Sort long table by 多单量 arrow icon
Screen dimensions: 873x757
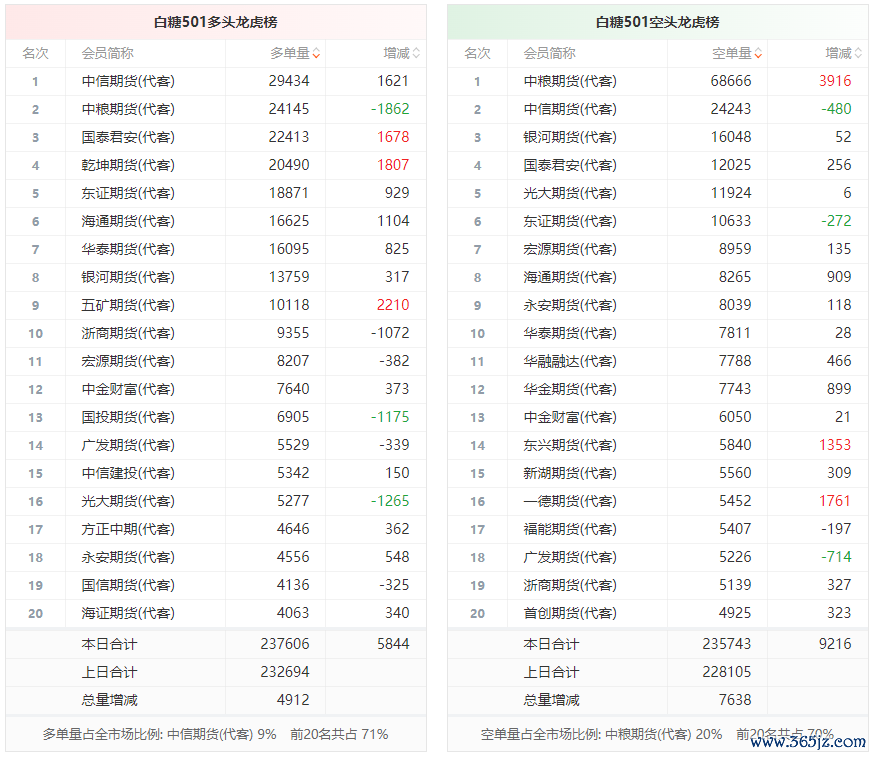316,54
